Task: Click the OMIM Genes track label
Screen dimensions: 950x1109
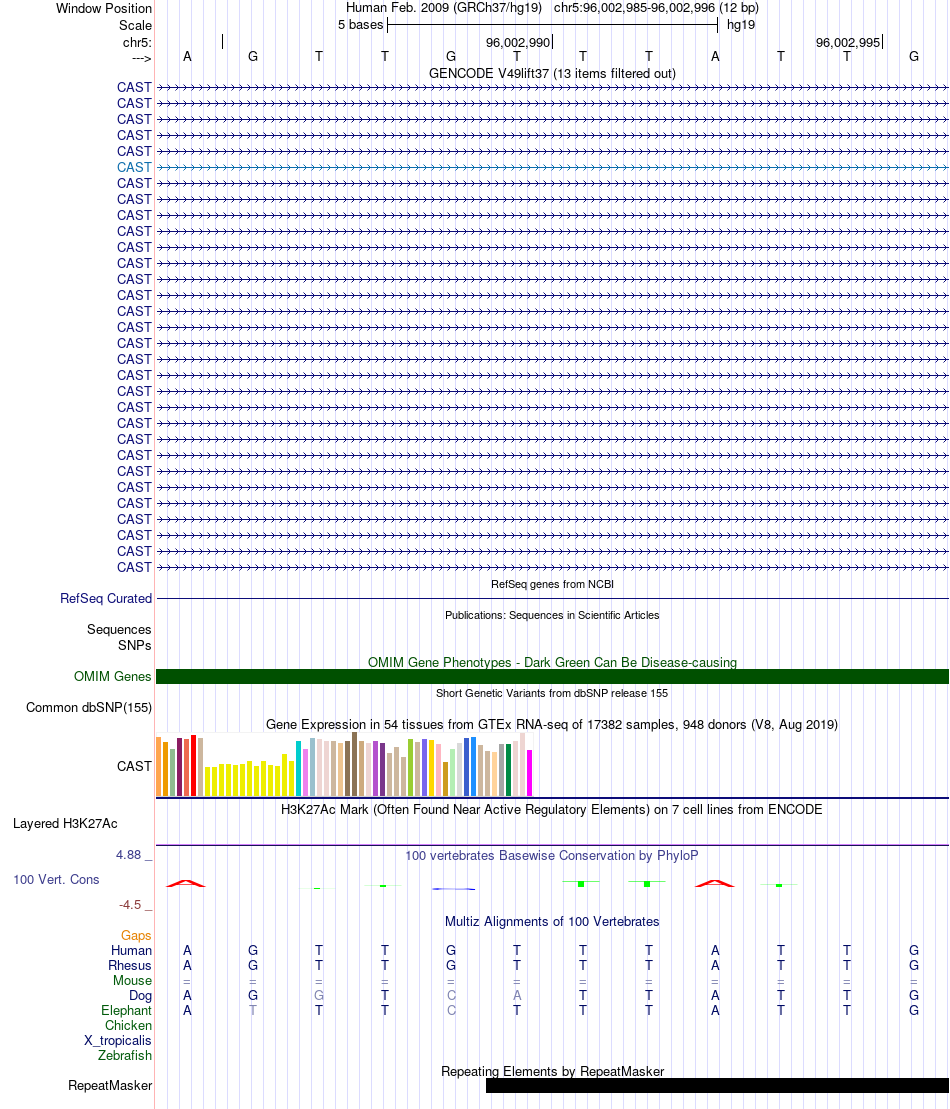Action: (x=112, y=676)
